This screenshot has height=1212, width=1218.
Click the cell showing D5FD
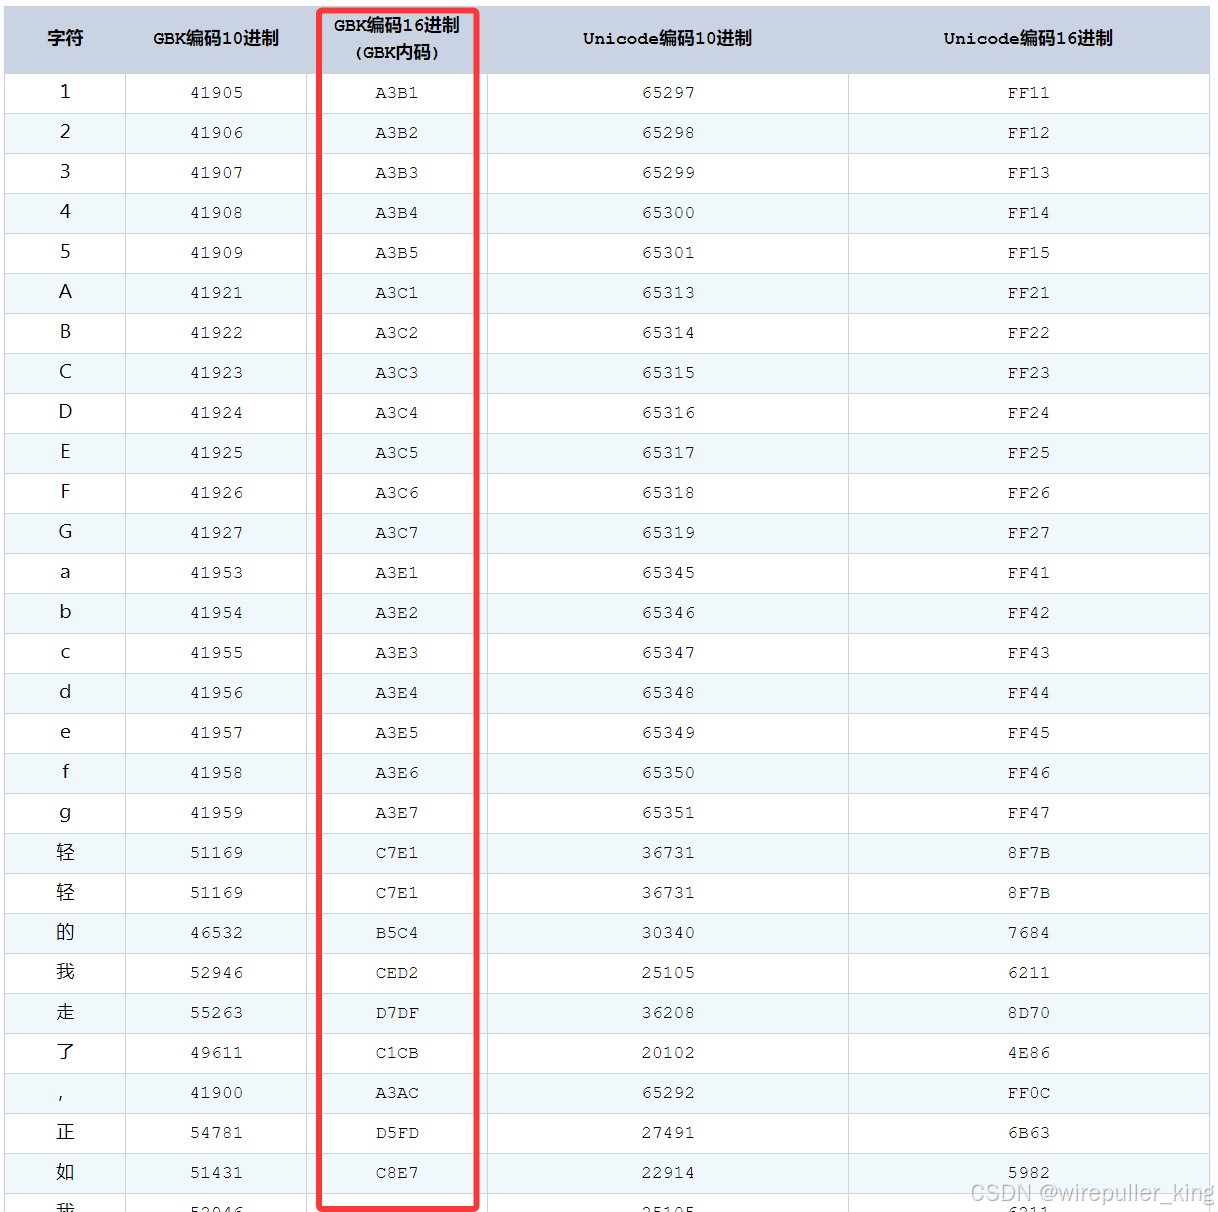tap(397, 1133)
